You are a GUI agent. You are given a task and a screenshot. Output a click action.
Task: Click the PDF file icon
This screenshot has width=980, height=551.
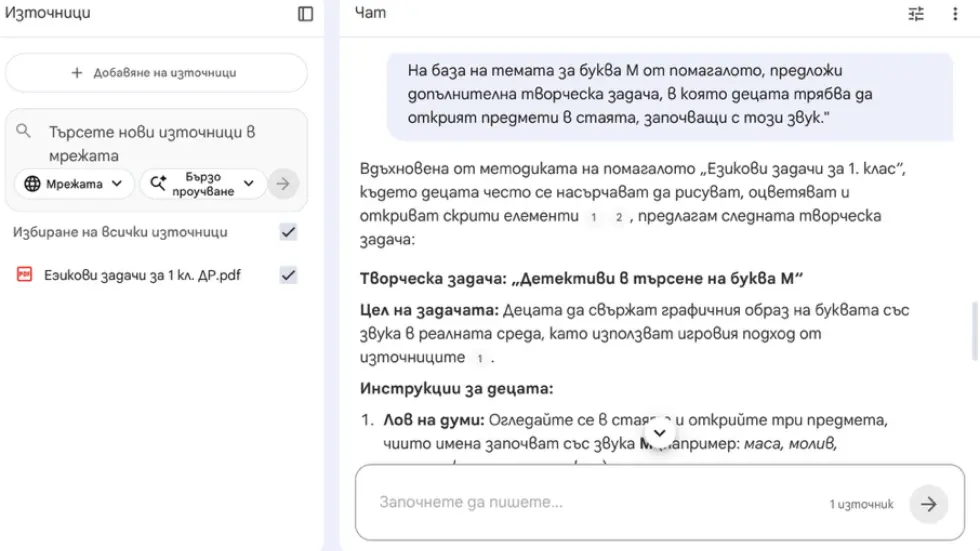(x=25, y=275)
